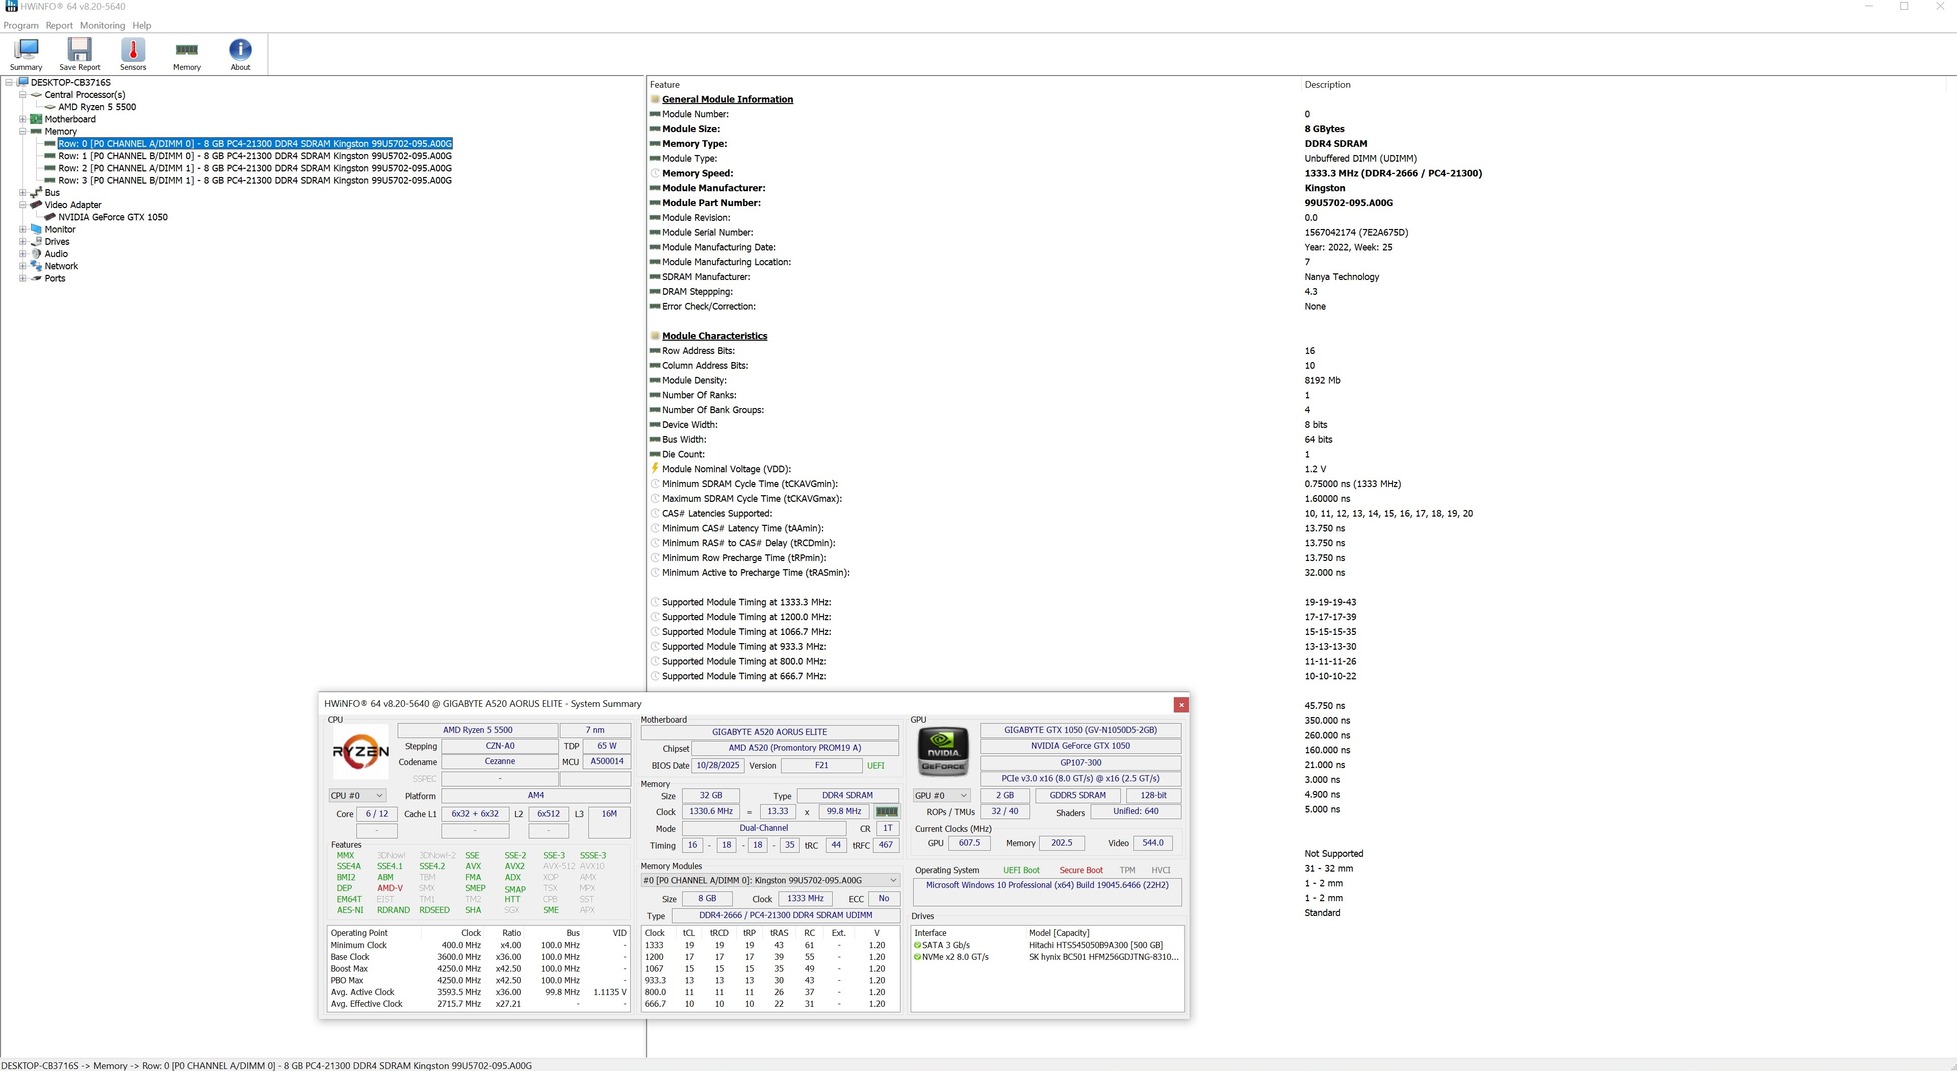Click the Network tree node icon
Viewport: 1957px width, 1071px height.
tap(36, 266)
